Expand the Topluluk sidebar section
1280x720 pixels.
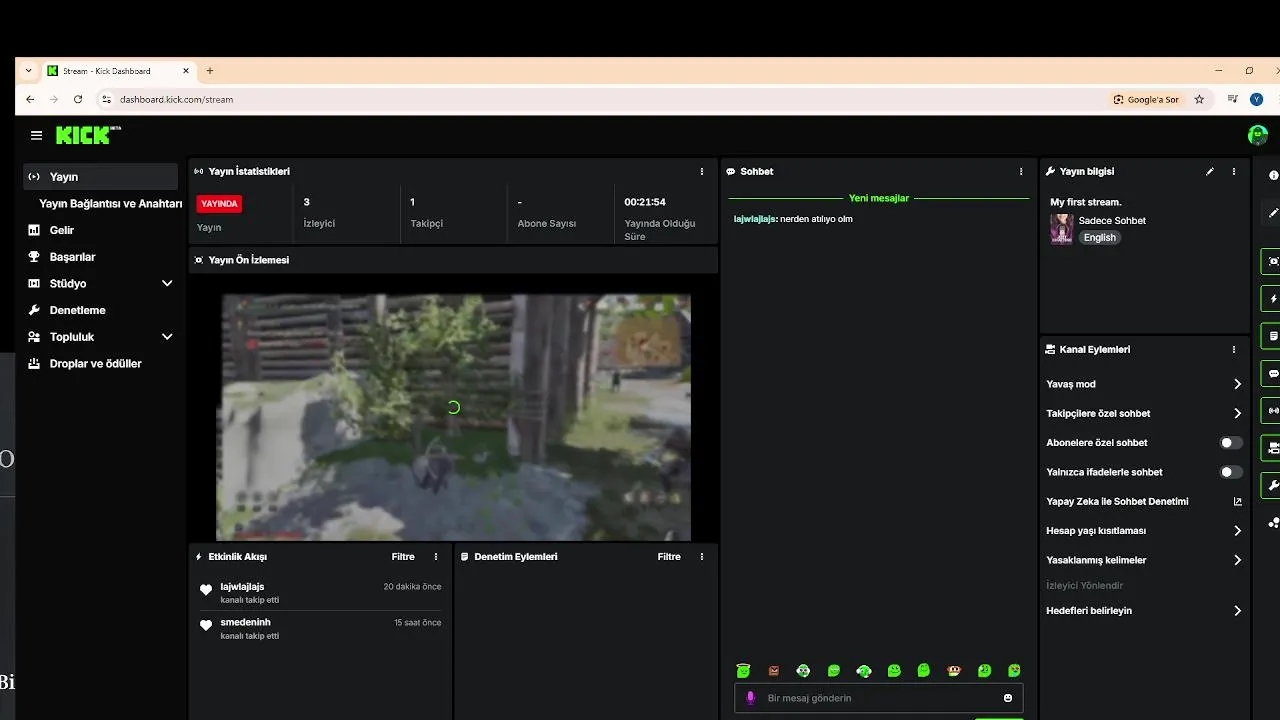point(167,337)
